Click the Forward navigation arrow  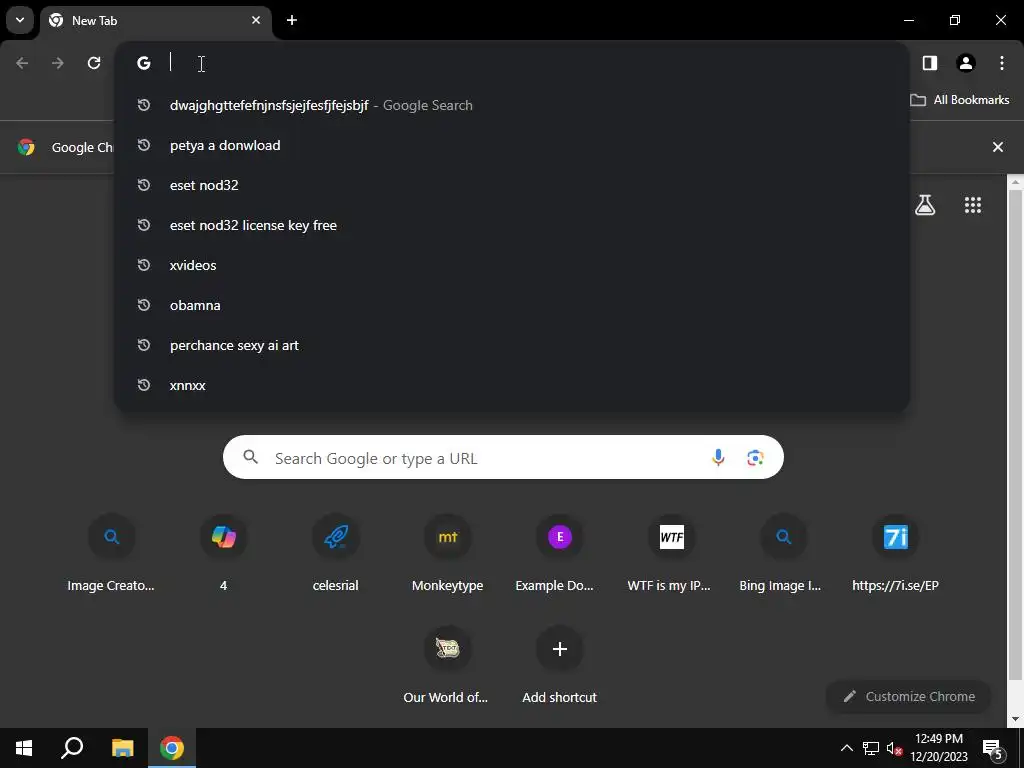(x=58, y=63)
